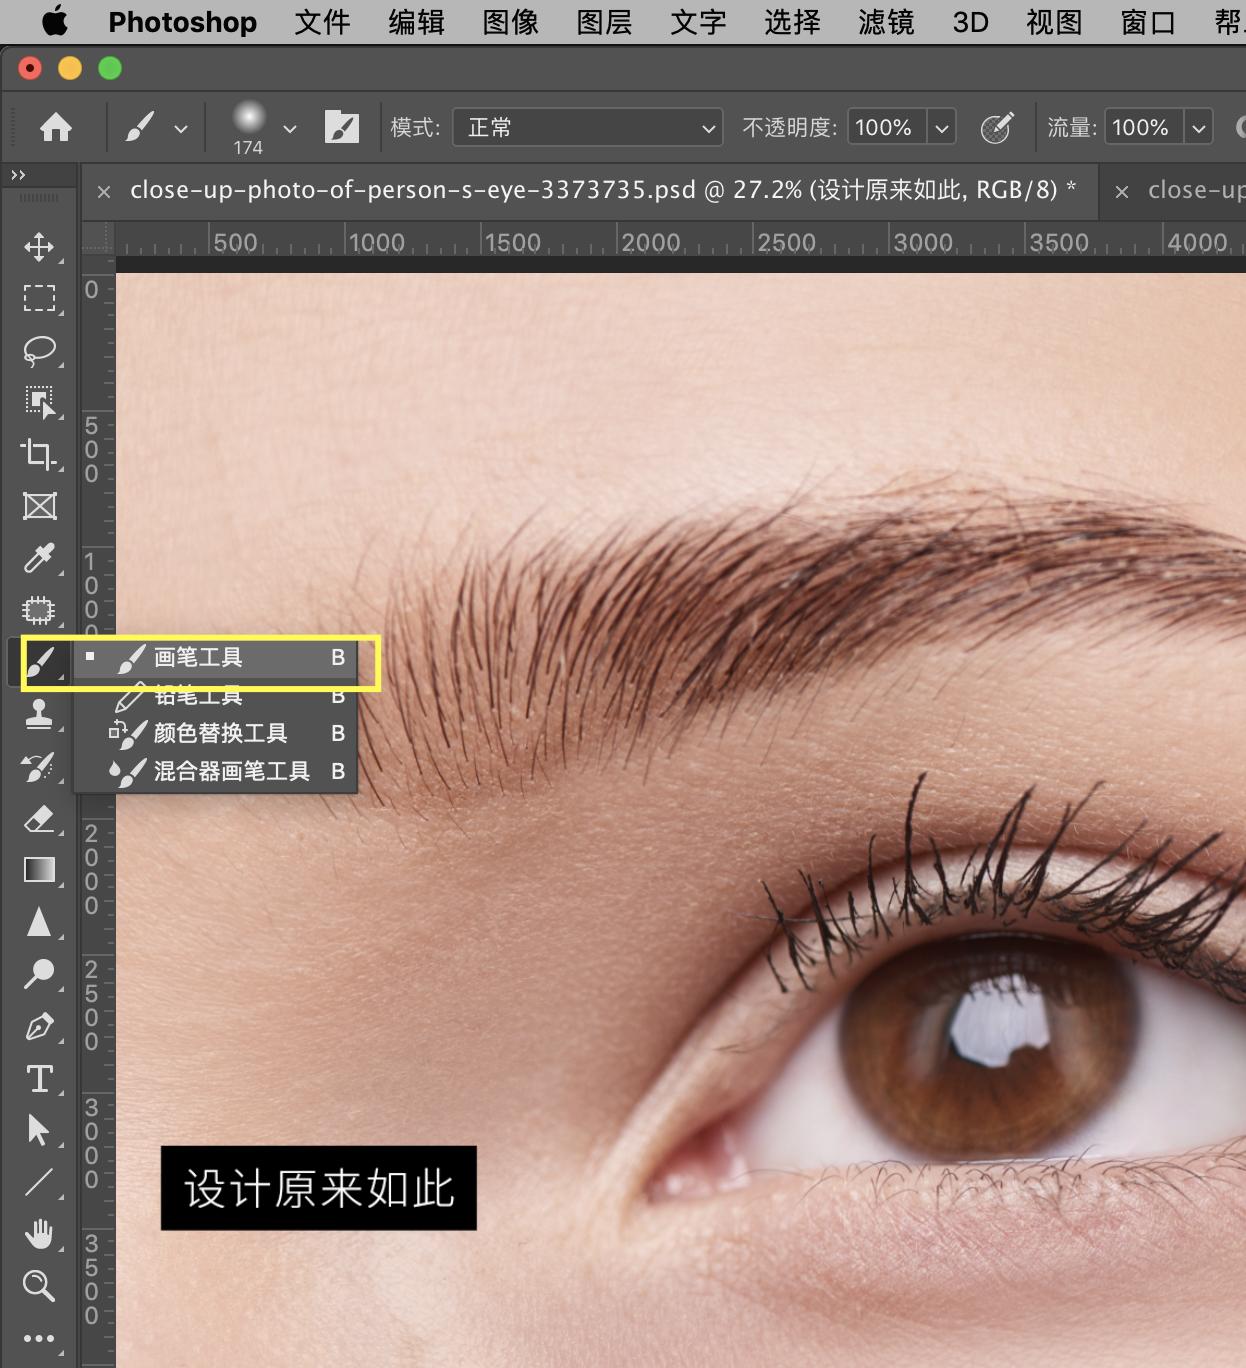Select the Clone Stamp tool
Viewport: 1246px width, 1368px height.
pos(39,714)
